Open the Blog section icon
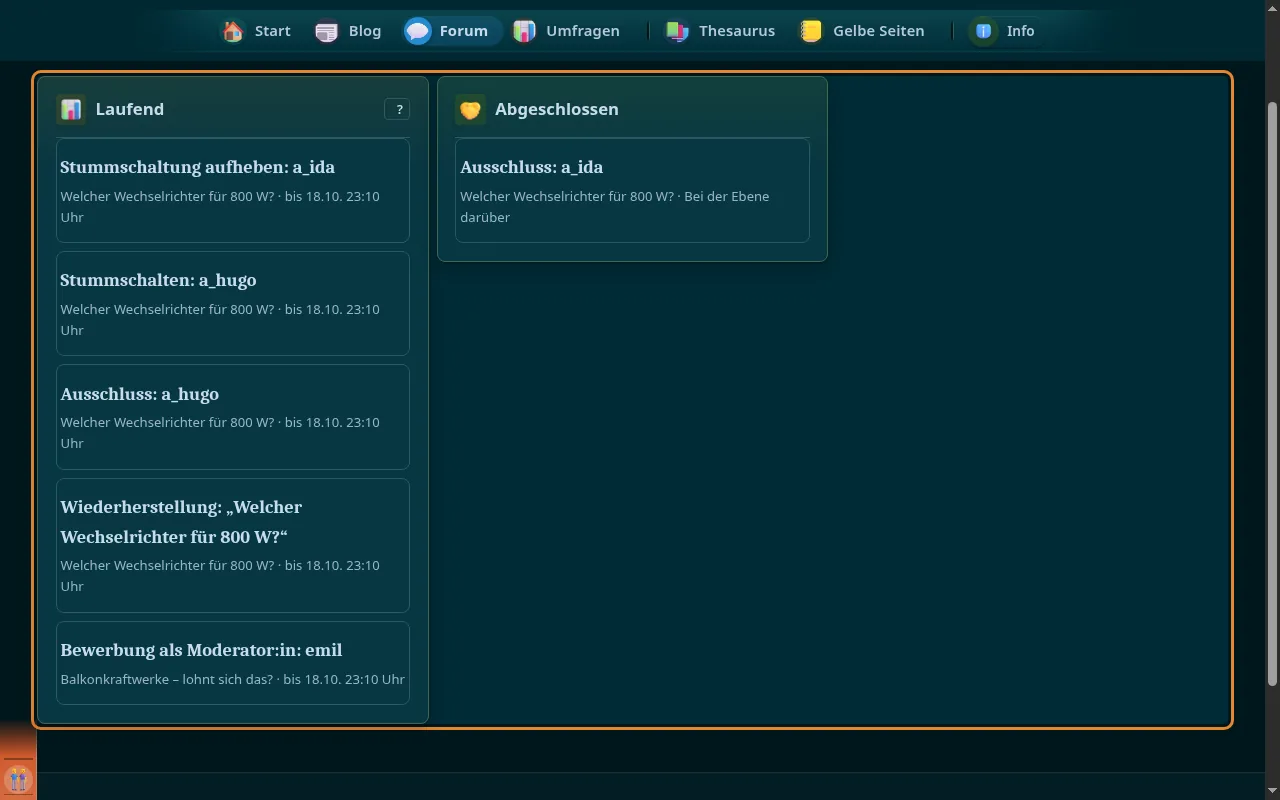The height and width of the screenshot is (800, 1280). pos(327,31)
